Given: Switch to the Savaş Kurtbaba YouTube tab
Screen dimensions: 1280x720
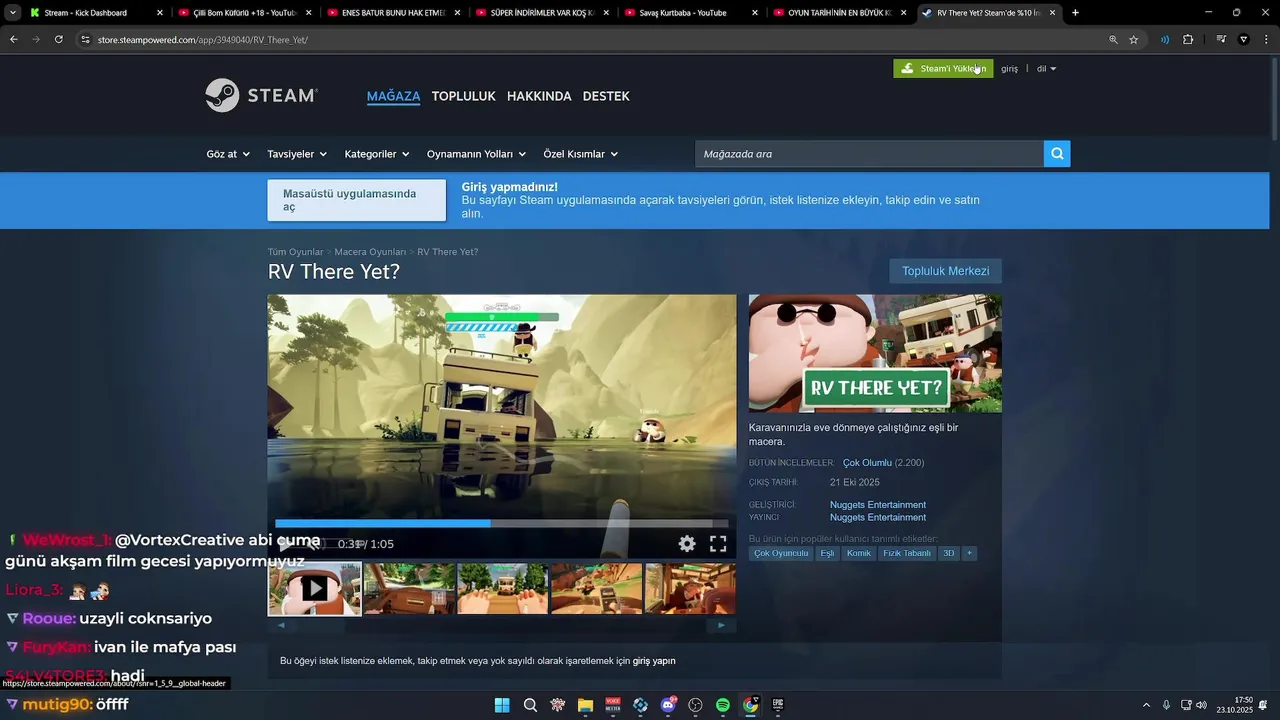Looking at the screenshot, I should [690, 13].
